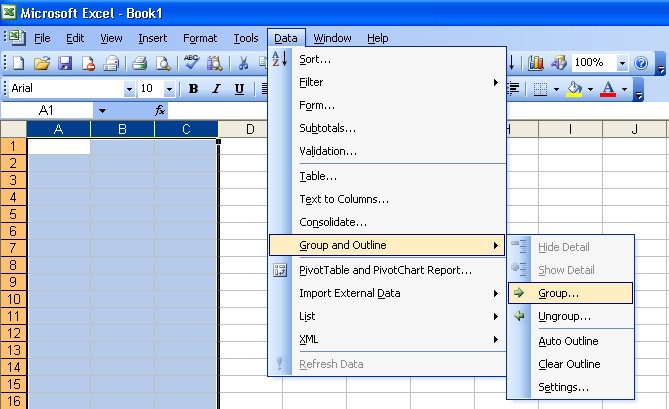Open PivotTable and PivotChart Report...

(387, 270)
